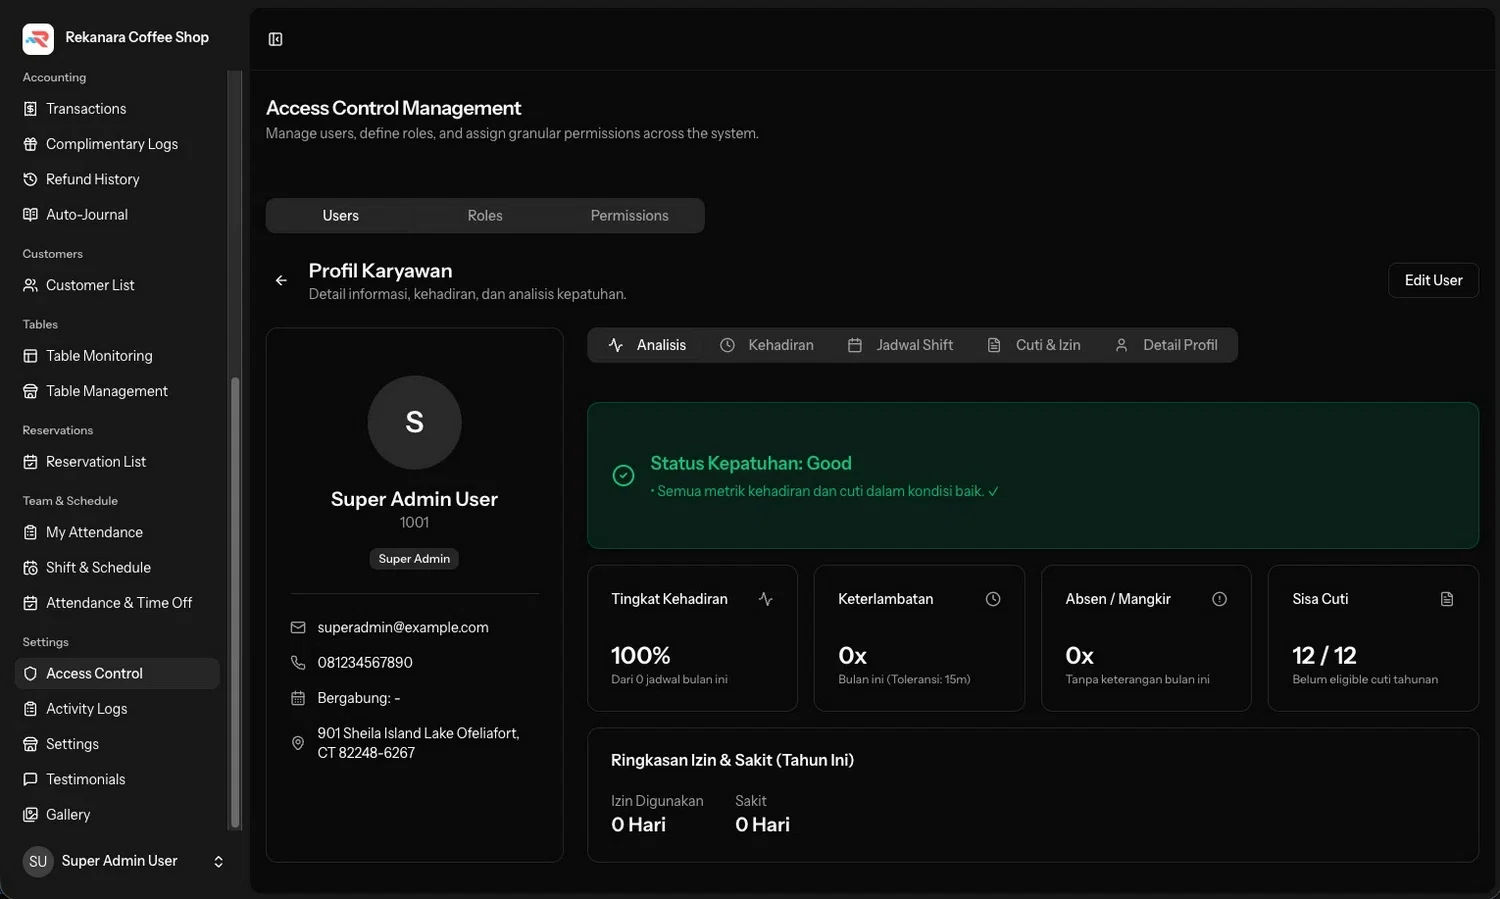Open the Detail Profil tab

(1166, 345)
